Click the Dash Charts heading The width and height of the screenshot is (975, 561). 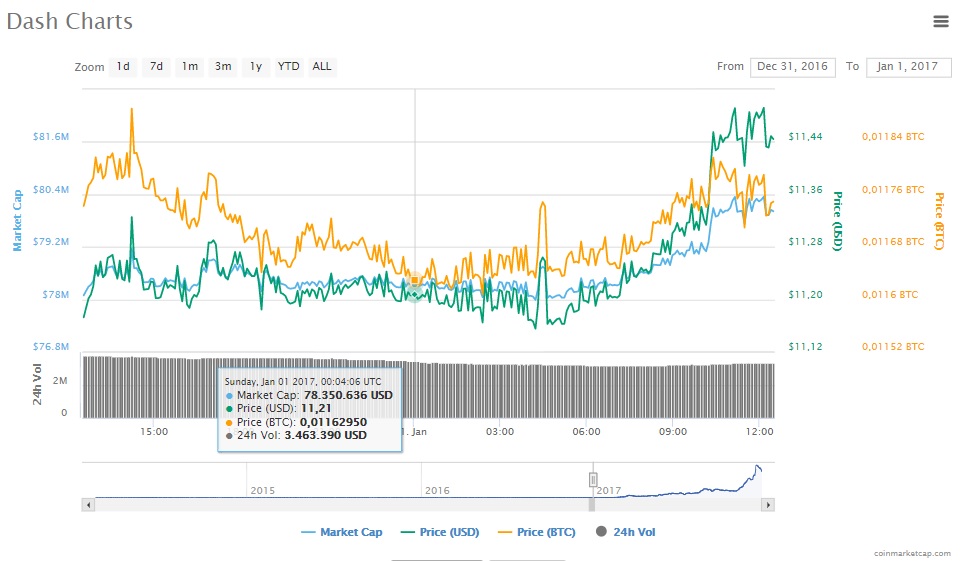coord(70,21)
